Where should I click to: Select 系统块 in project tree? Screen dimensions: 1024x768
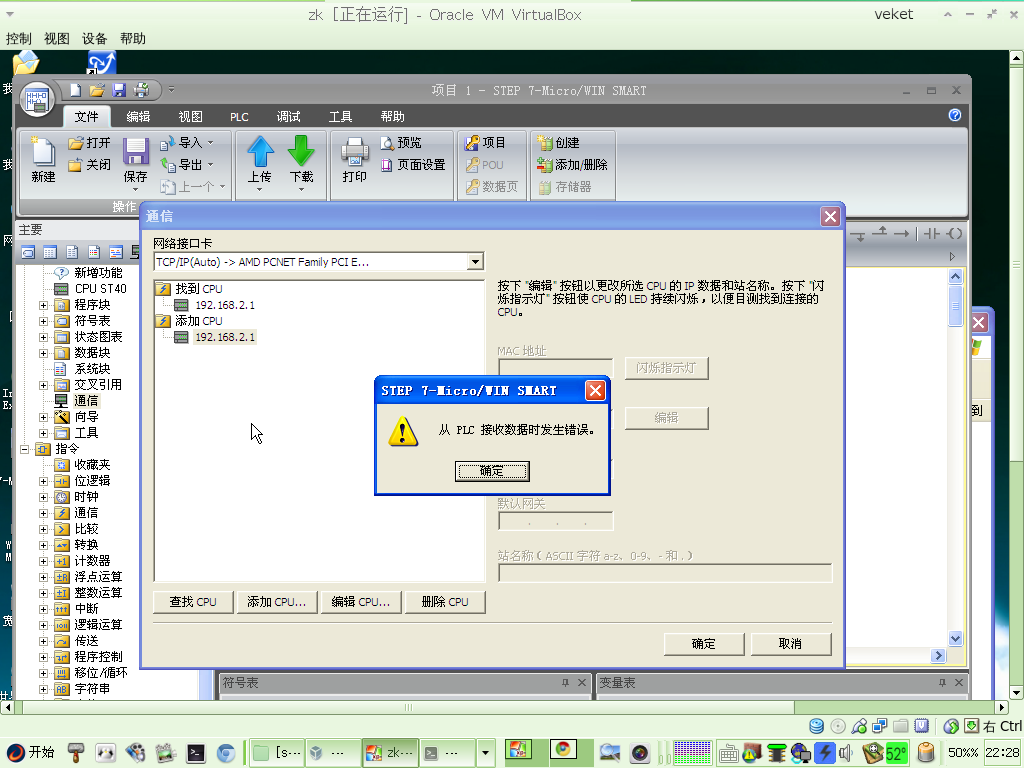click(x=92, y=369)
